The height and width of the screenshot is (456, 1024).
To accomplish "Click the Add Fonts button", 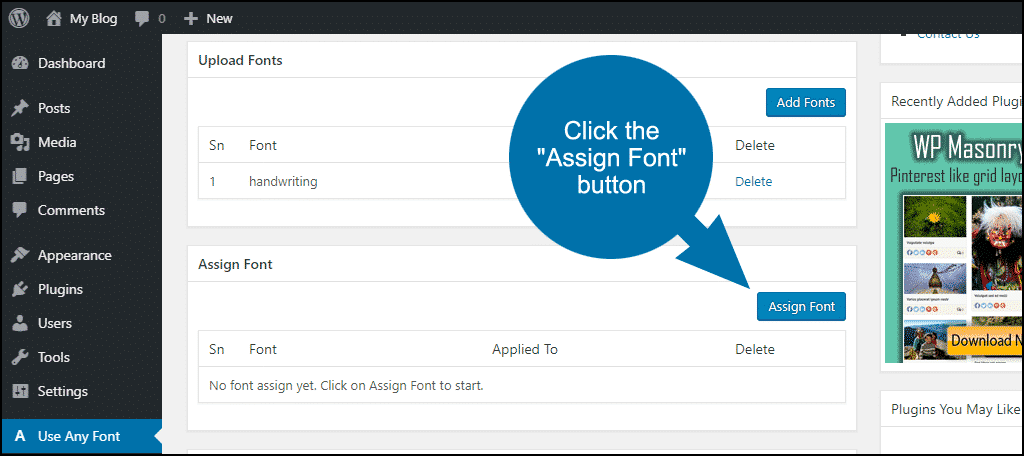I will pyautogui.click(x=805, y=103).
